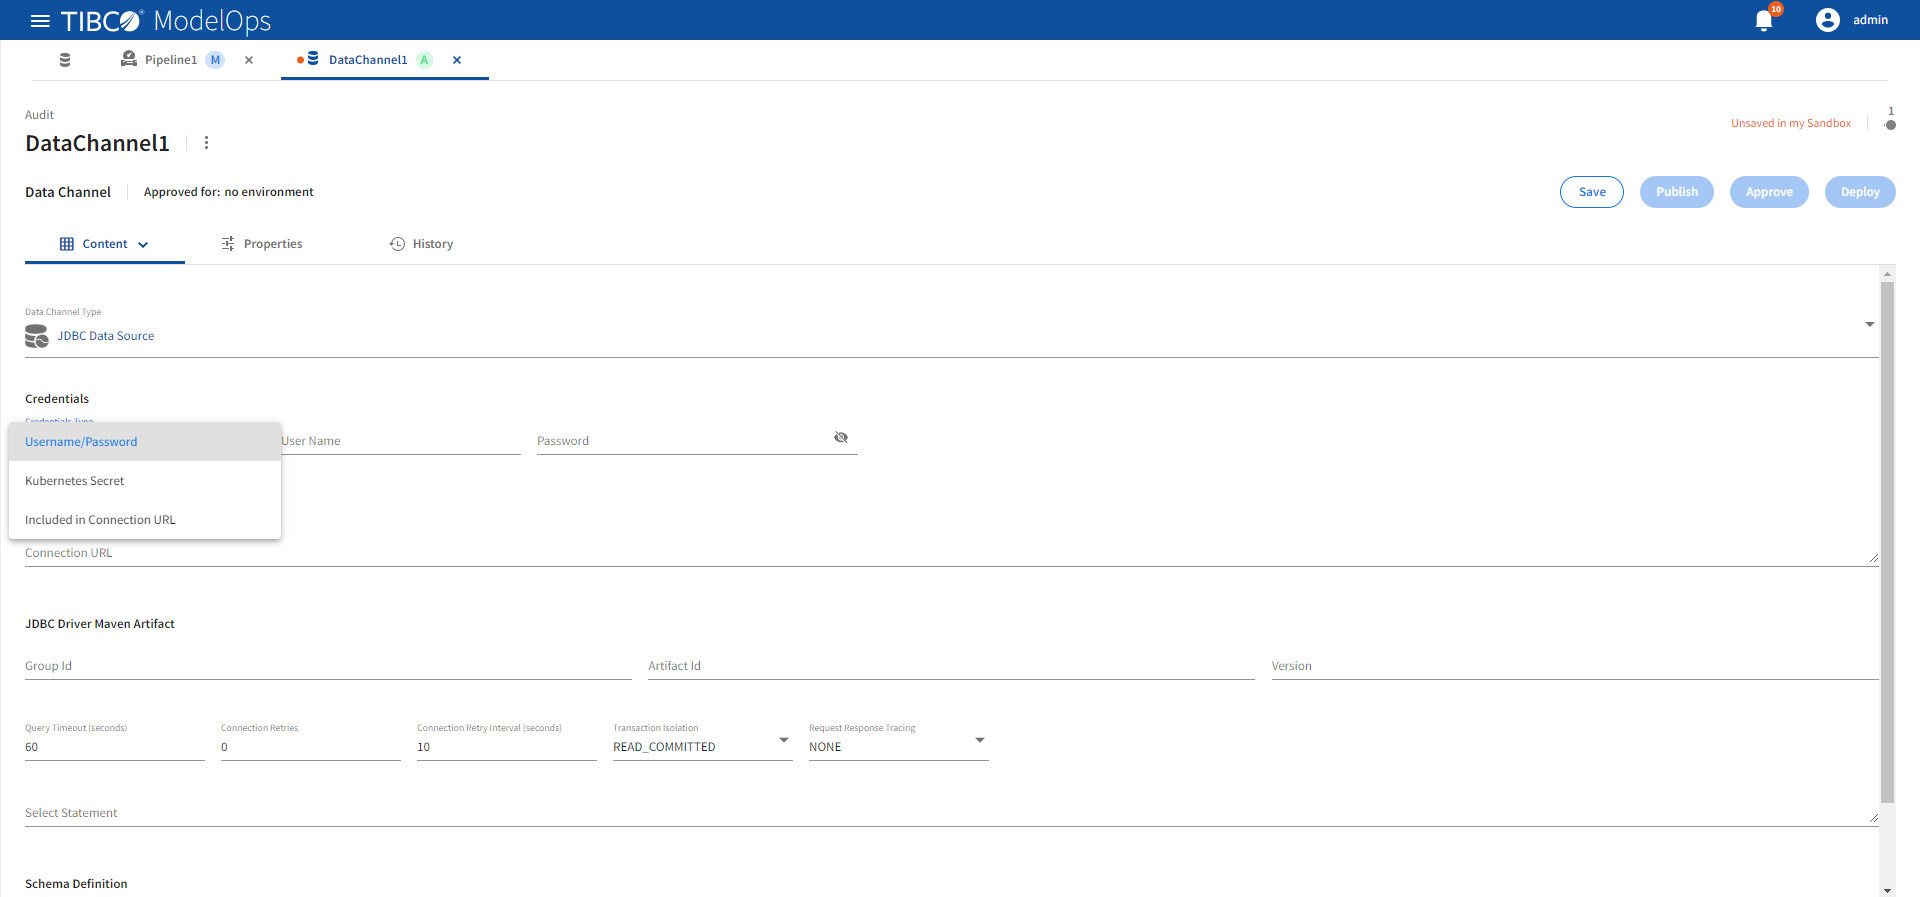Click the DataChannel1 tab's A status badge
Viewport: 1920px width, 897px height.
point(425,60)
